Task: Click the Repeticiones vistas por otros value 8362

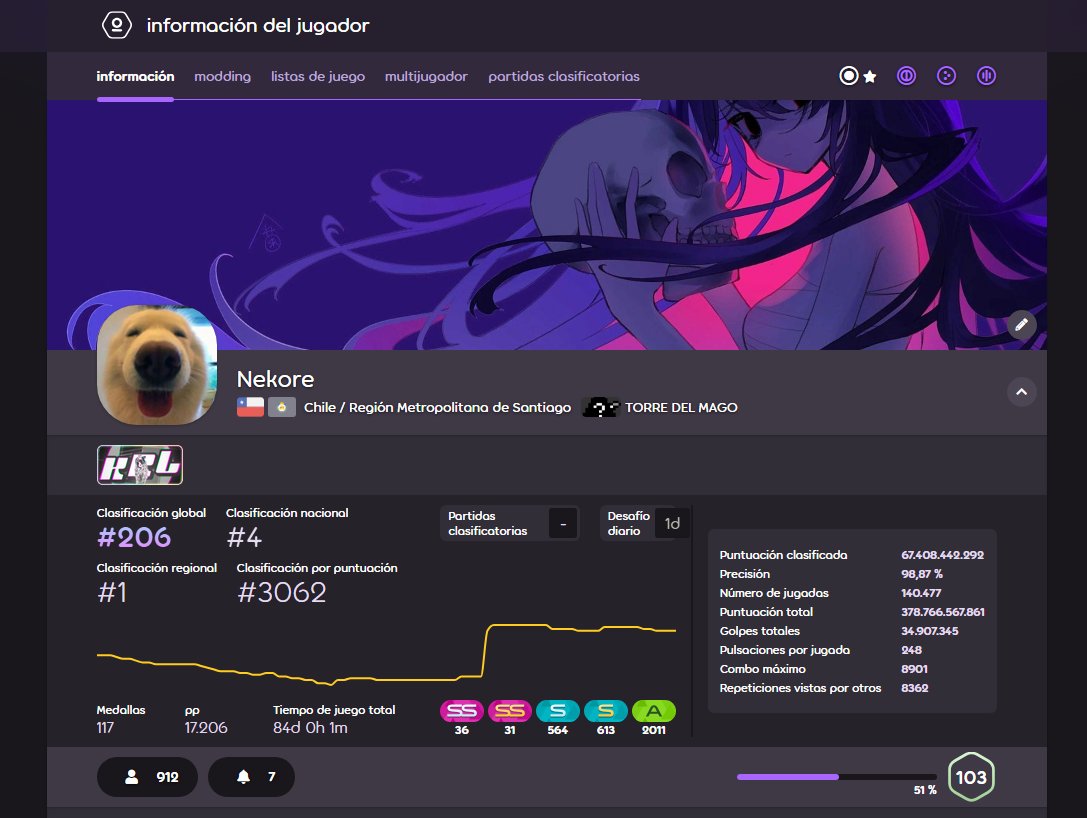Action: (914, 688)
